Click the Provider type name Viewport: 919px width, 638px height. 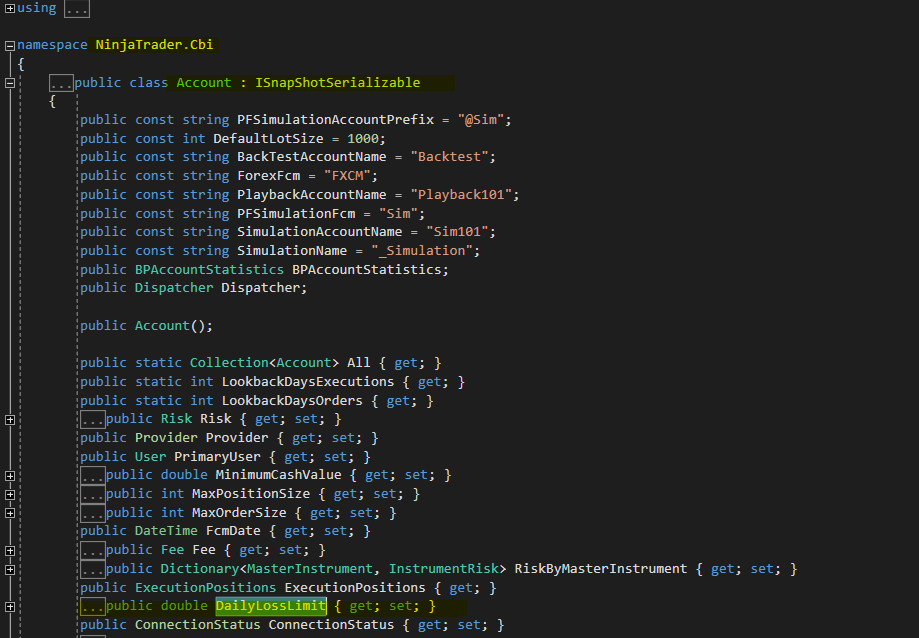[x=166, y=438]
